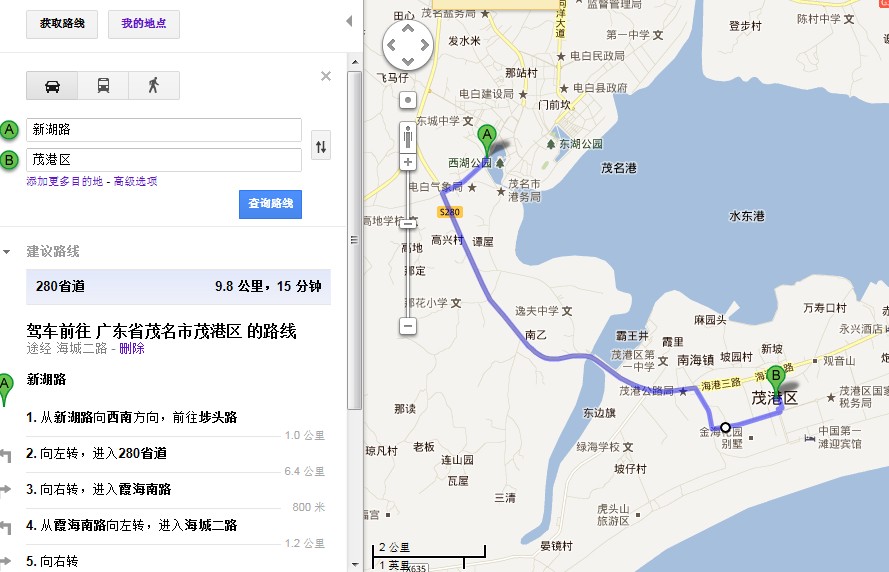Select driving mode car icon
Image resolution: width=889 pixels, height=572 pixels.
(52, 86)
